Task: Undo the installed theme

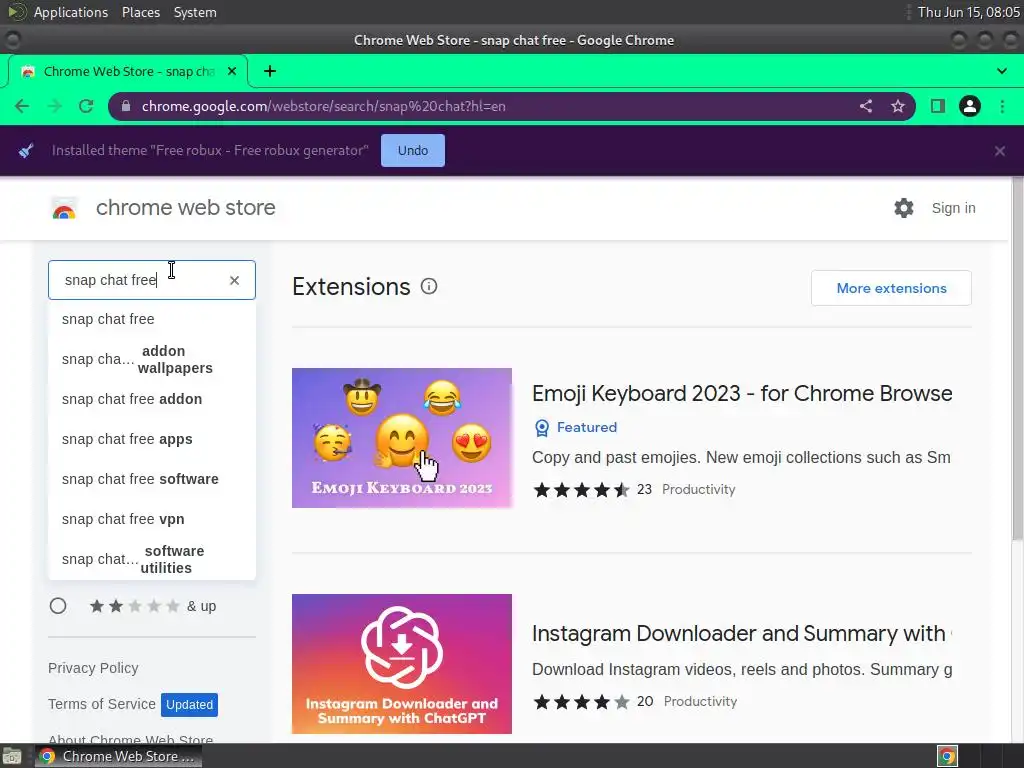Action: (x=413, y=150)
